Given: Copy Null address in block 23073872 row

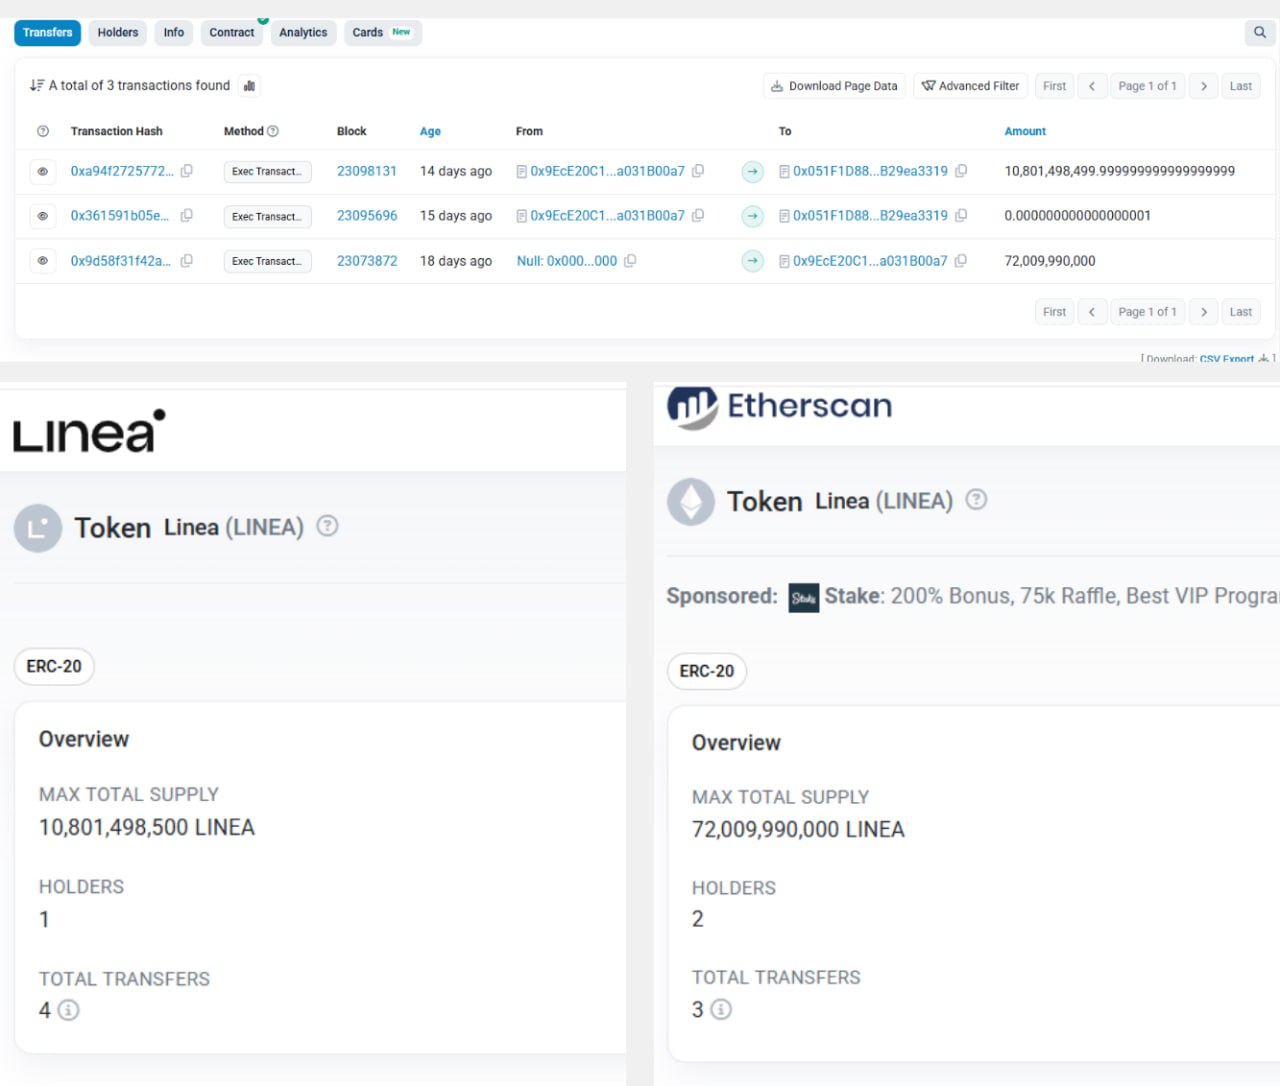Looking at the screenshot, I should pos(630,260).
